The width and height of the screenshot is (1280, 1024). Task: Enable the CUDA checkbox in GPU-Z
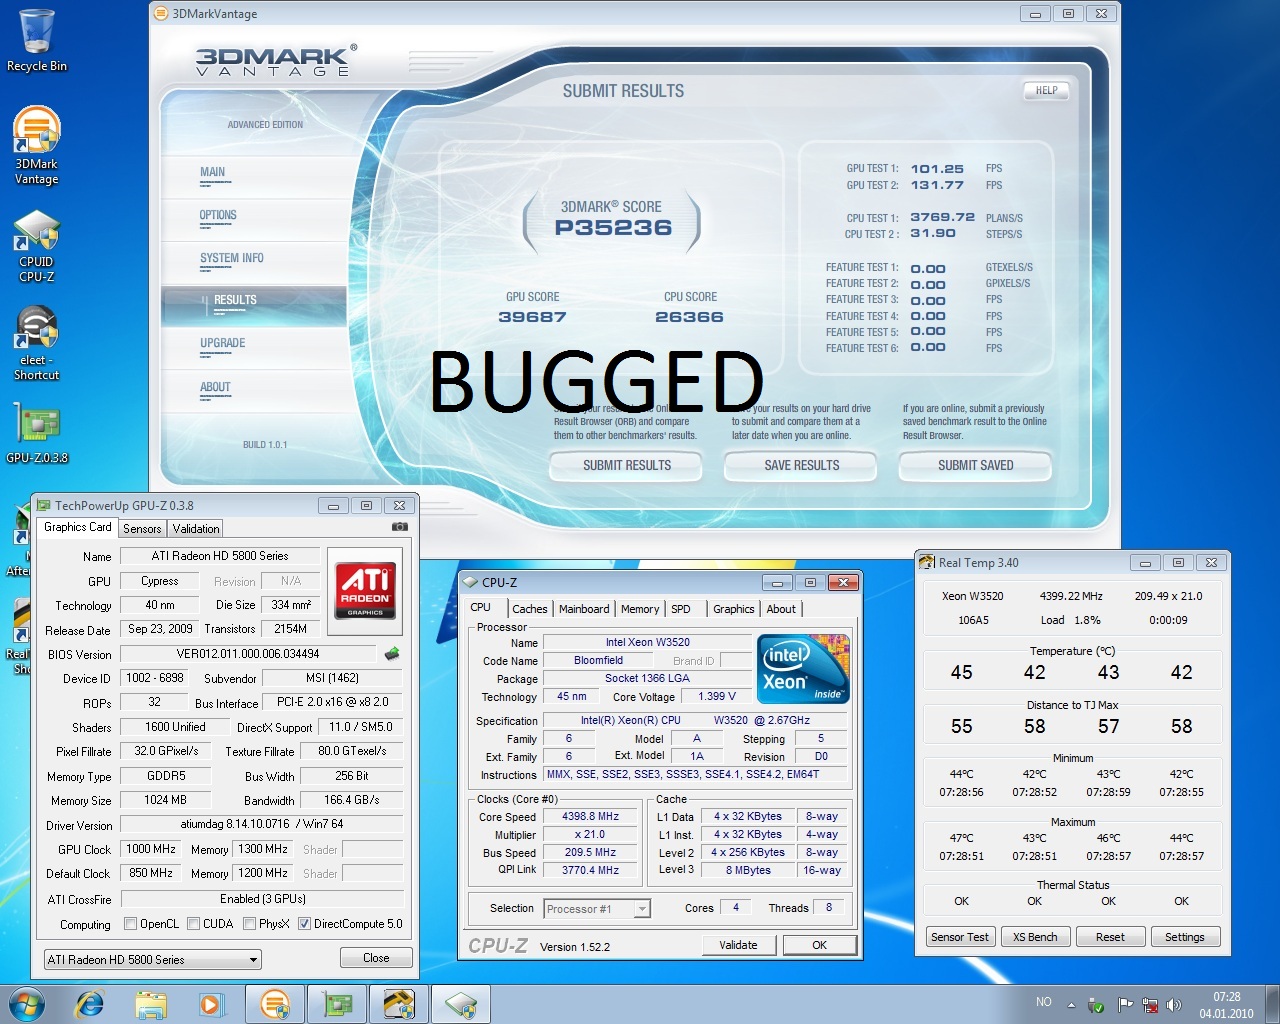tap(194, 924)
